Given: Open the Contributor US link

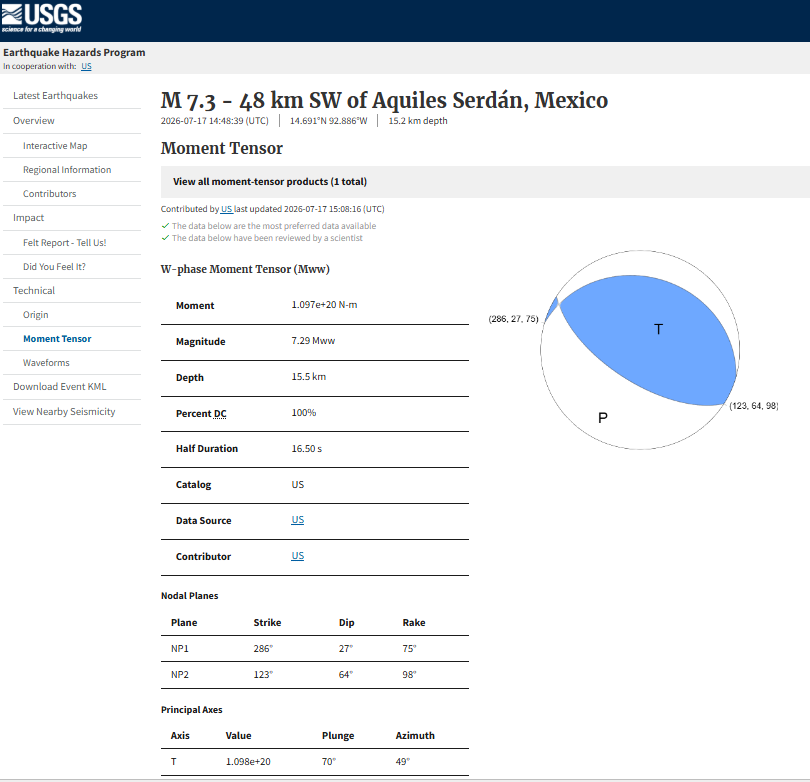Looking at the screenshot, I should click(x=298, y=556).
